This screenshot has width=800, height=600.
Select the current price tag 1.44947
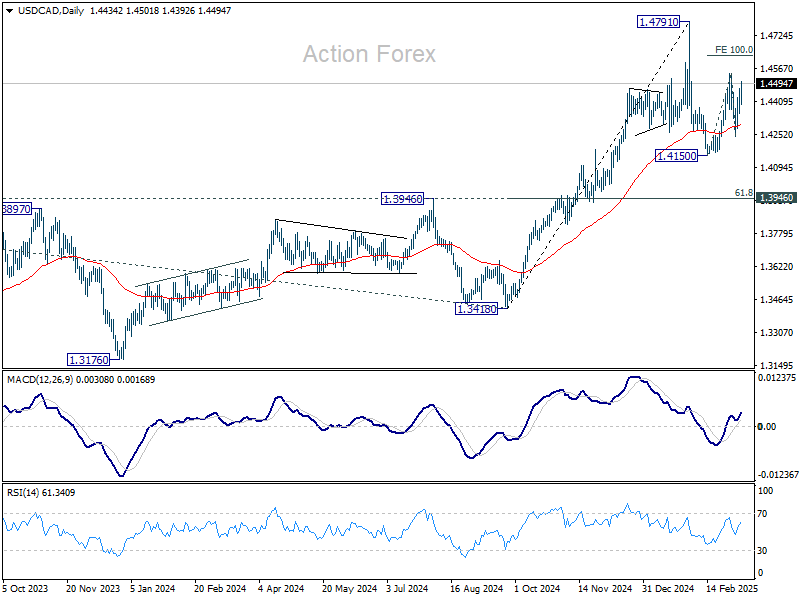777,84
